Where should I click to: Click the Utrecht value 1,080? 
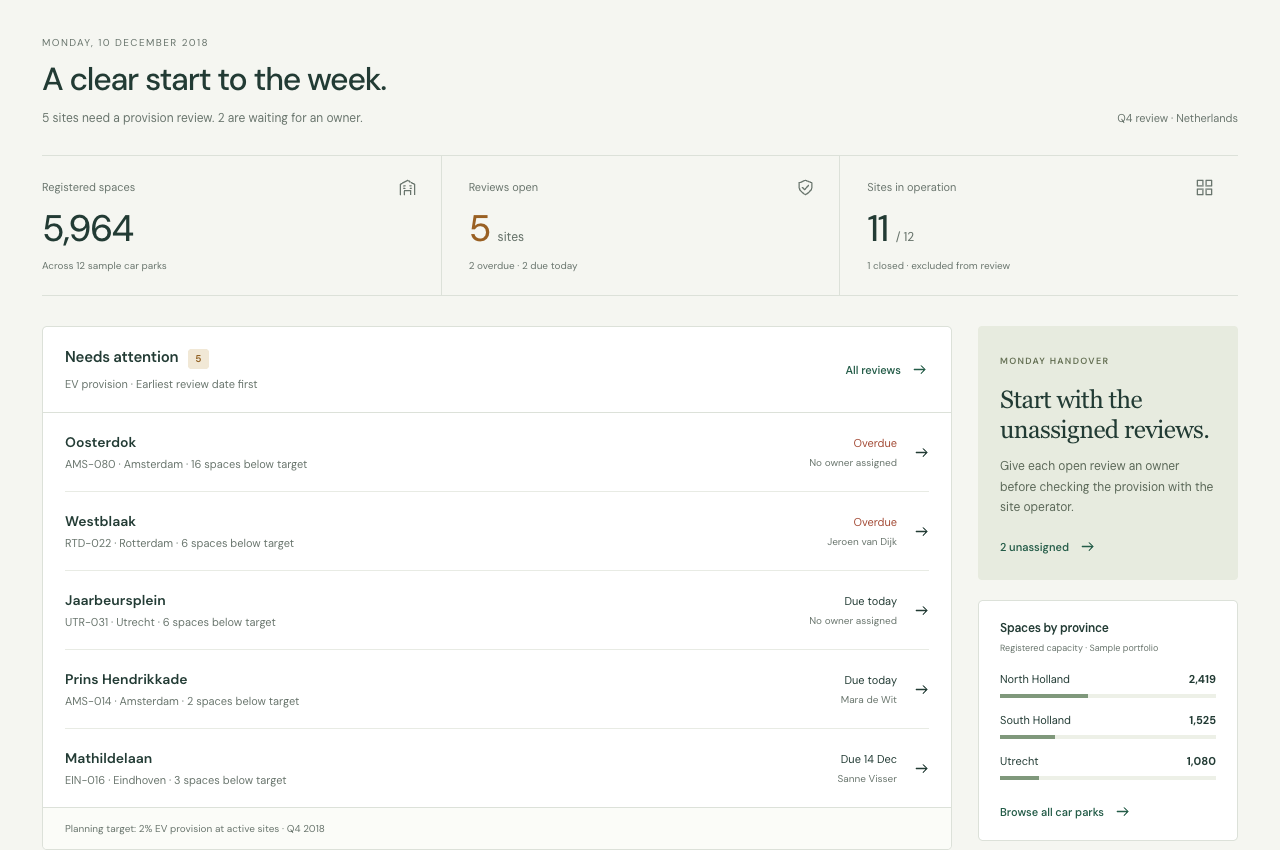pos(1201,761)
